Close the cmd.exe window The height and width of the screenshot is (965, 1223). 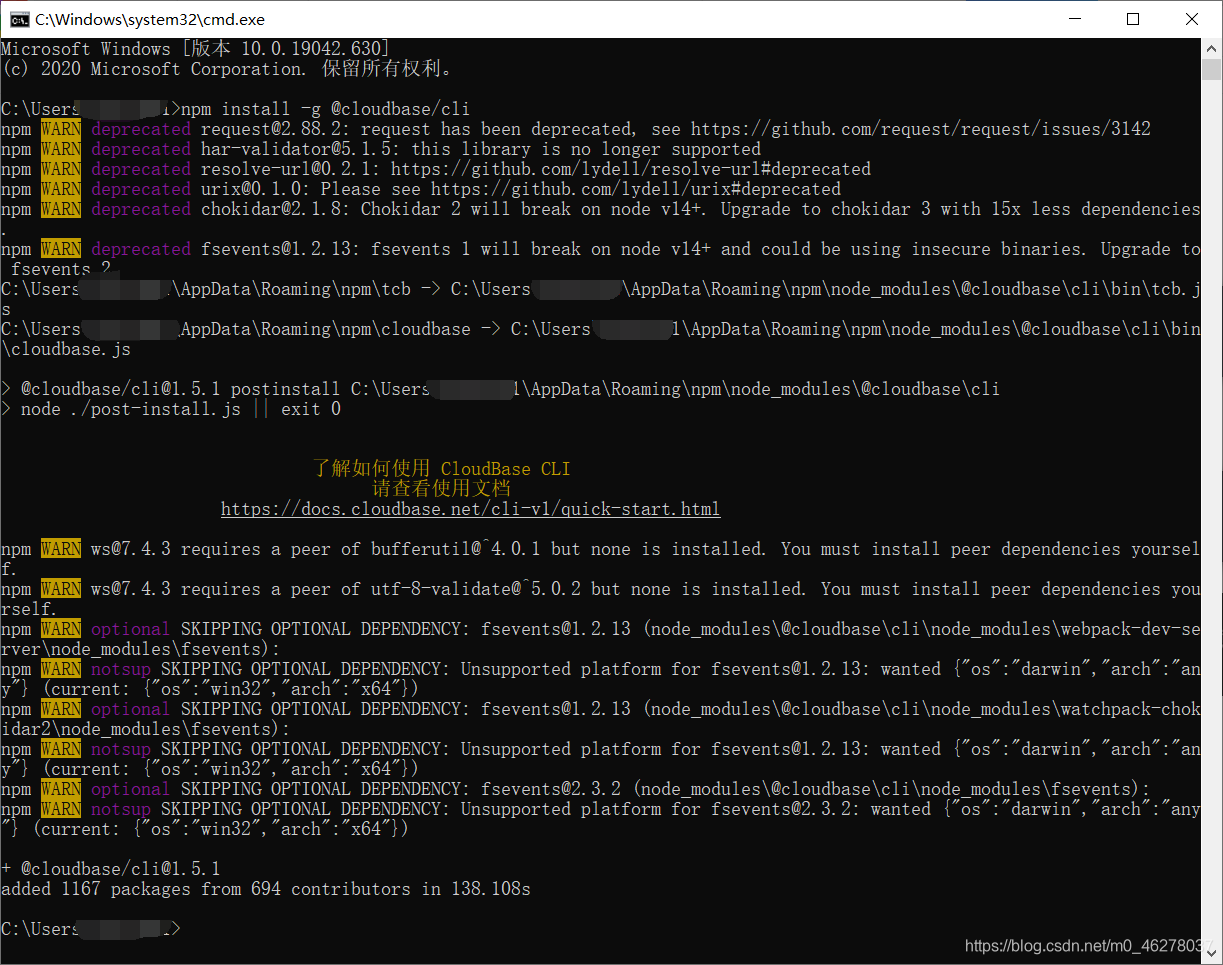coord(1192,19)
